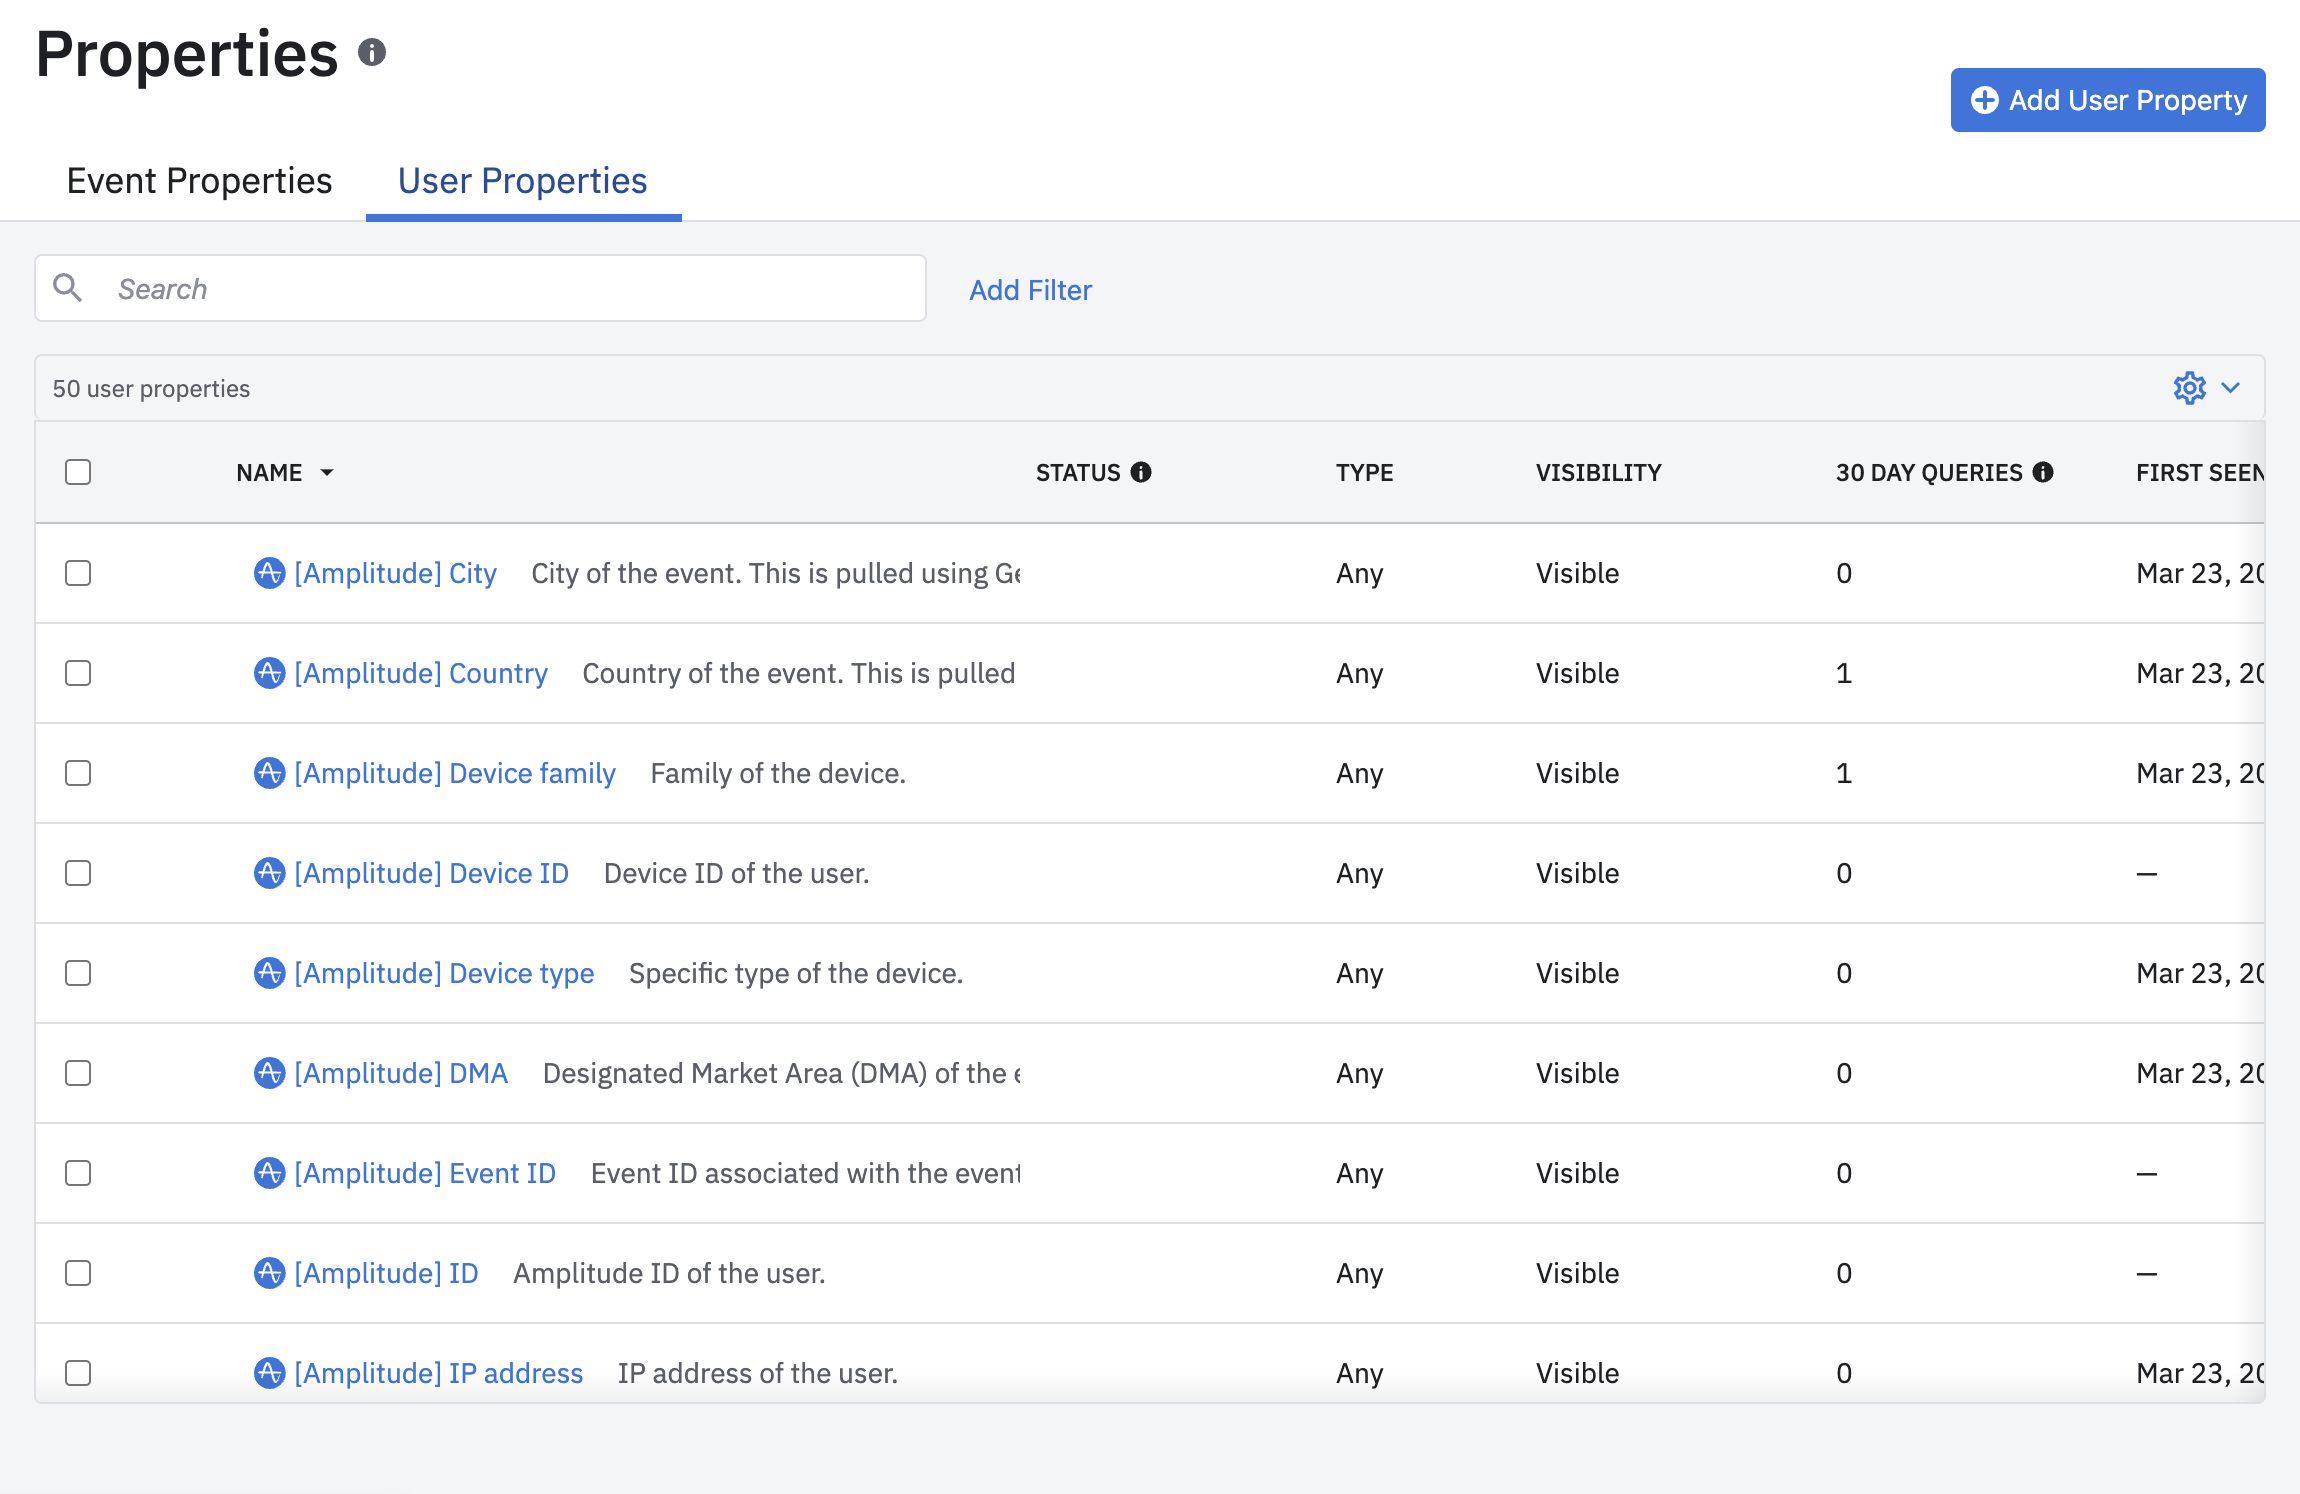Screen dimensions: 2300x1494
Task: Click the Status column info icon
Action: [x=1141, y=472]
